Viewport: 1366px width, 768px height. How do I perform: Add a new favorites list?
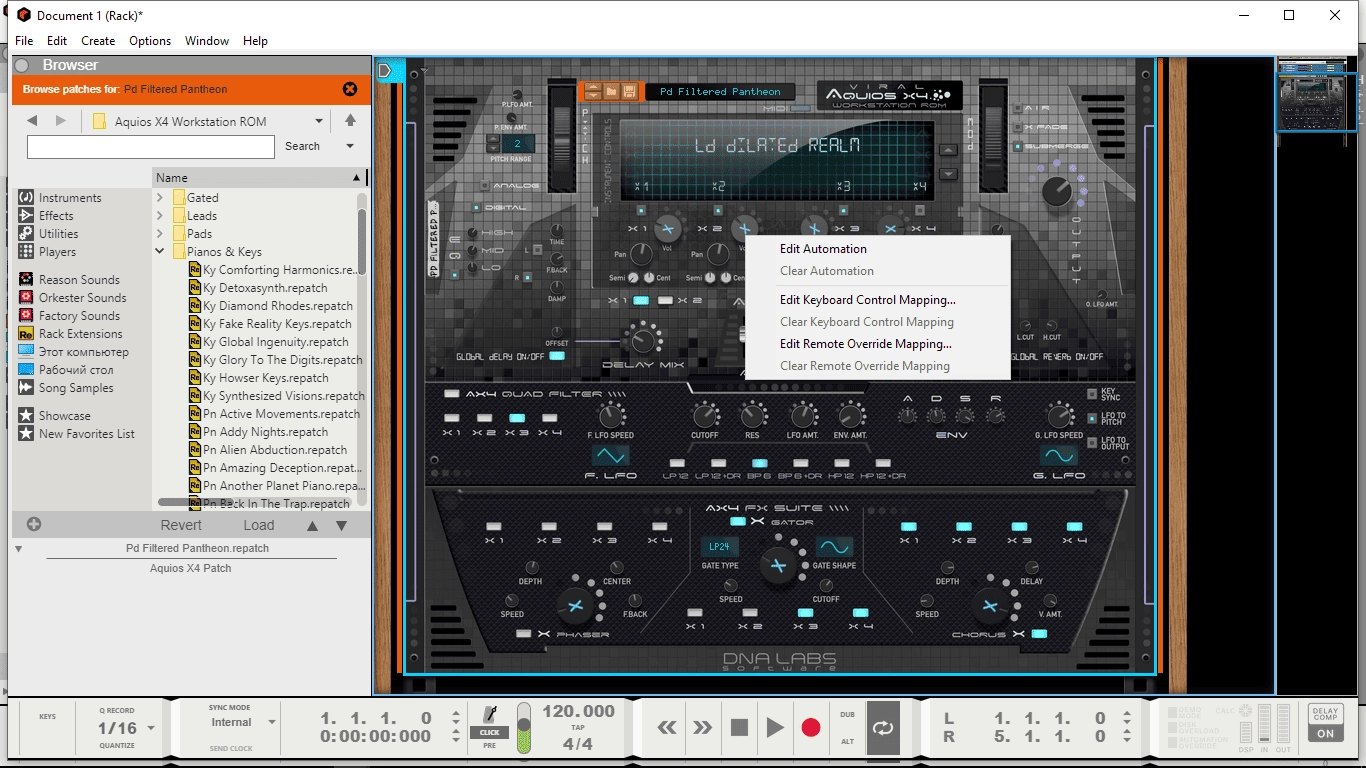pos(34,524)
